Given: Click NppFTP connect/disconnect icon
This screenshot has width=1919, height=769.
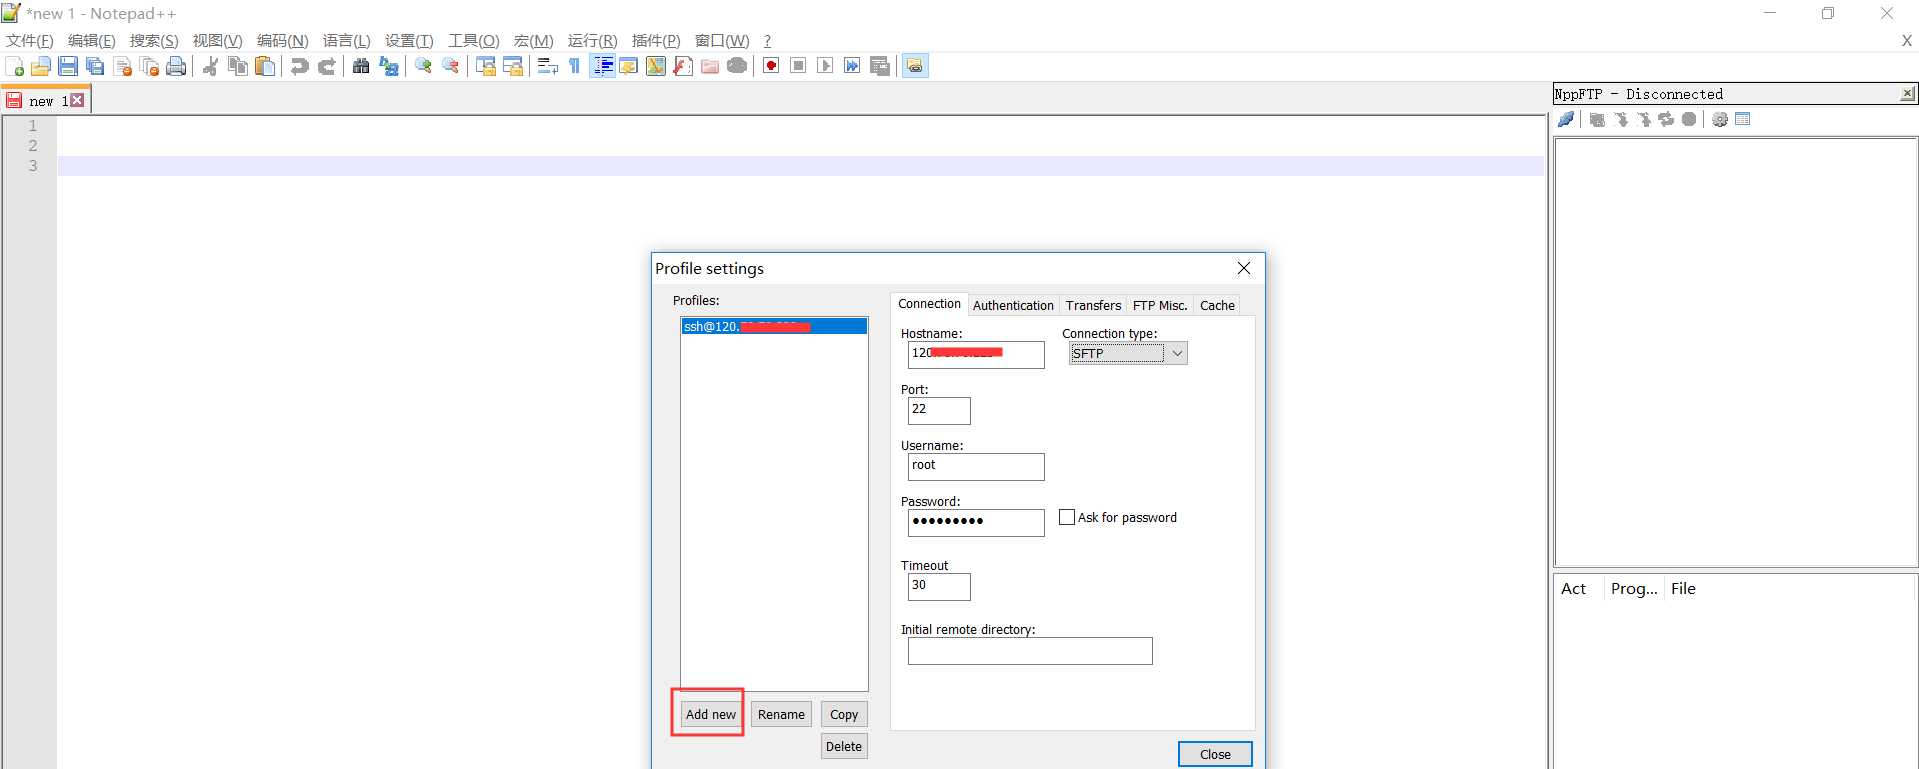Looking at the screenshot, I should tap(1567, 119).
